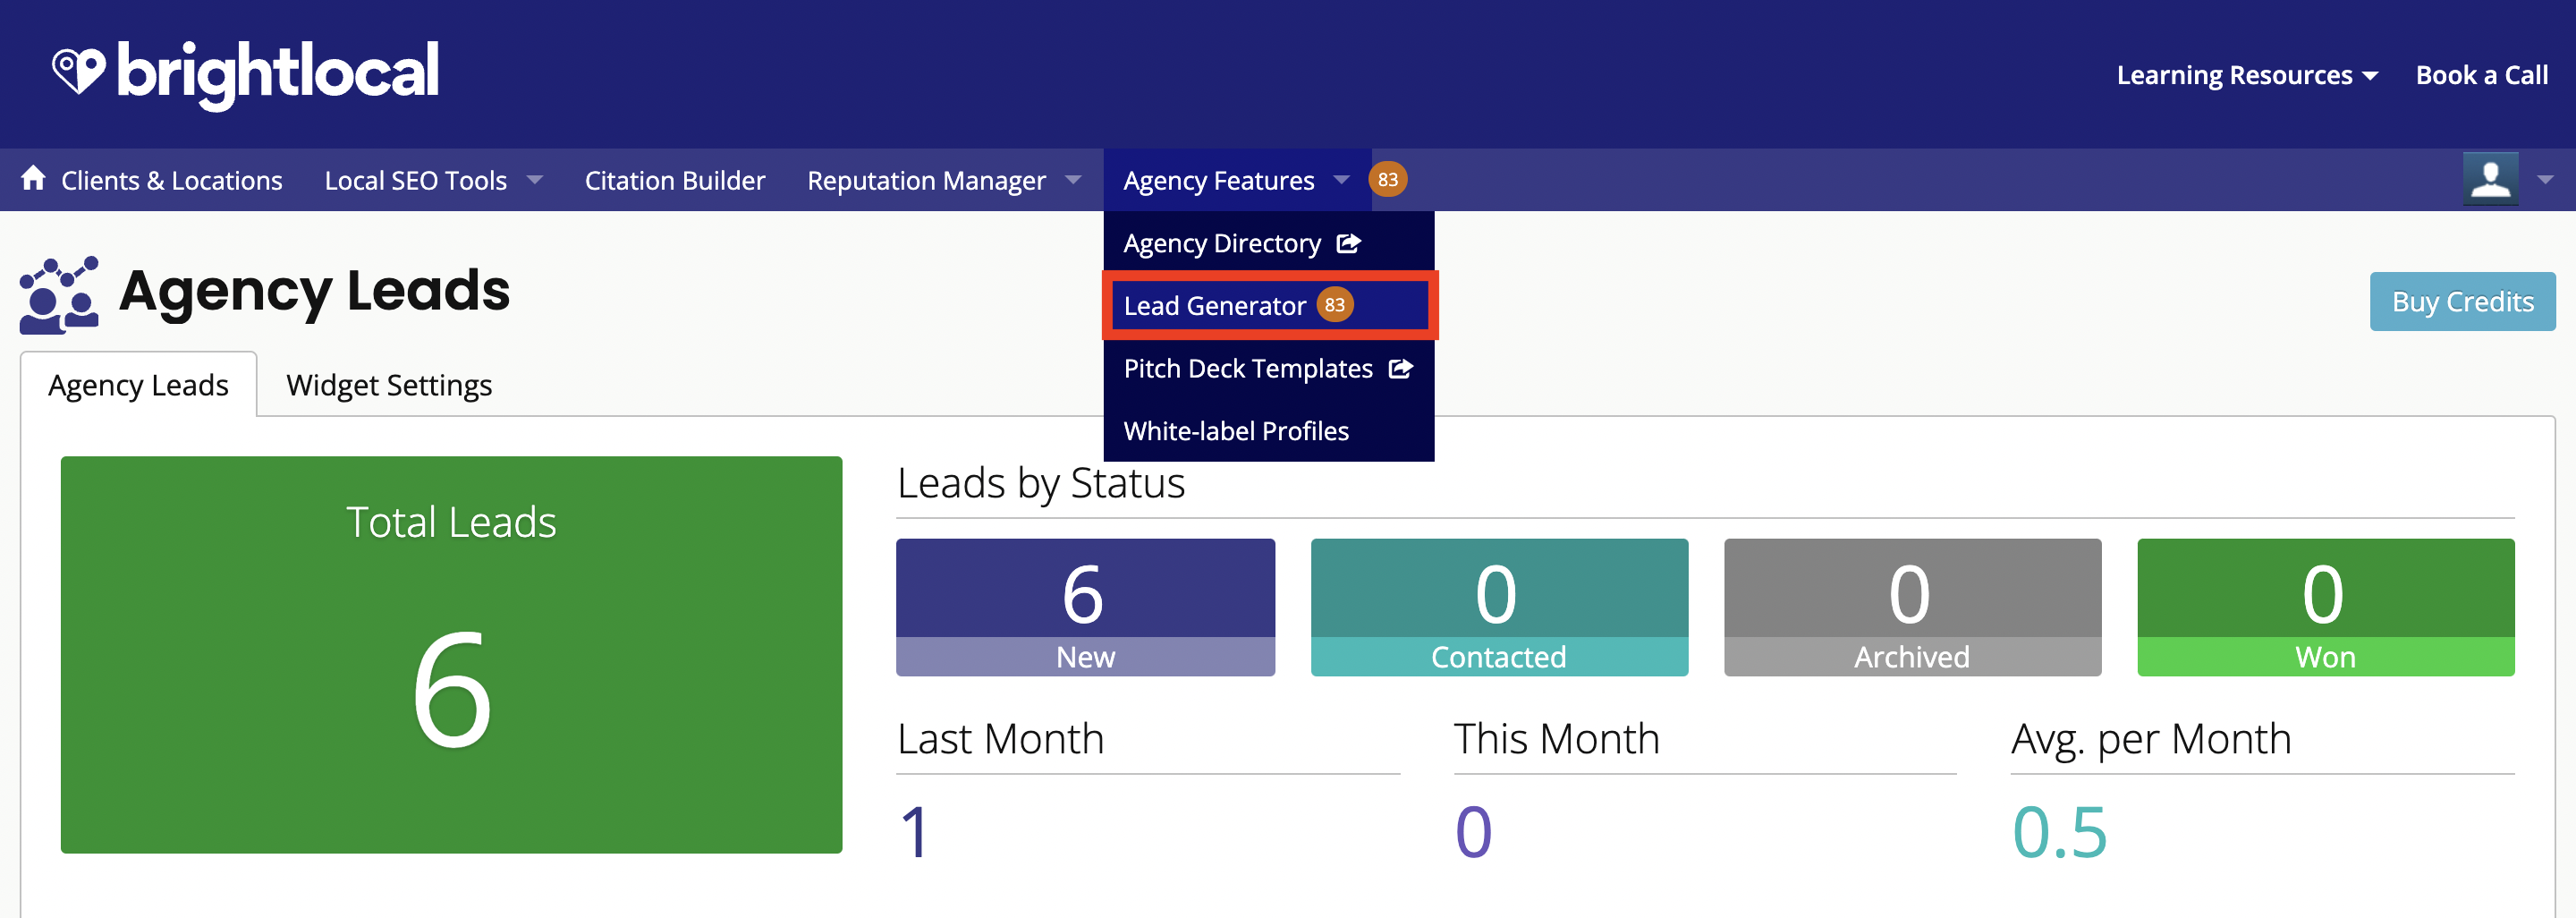Click the Leads by Status heading
This screenshot has width=2576, height=918.
(x=1040, y=483)
